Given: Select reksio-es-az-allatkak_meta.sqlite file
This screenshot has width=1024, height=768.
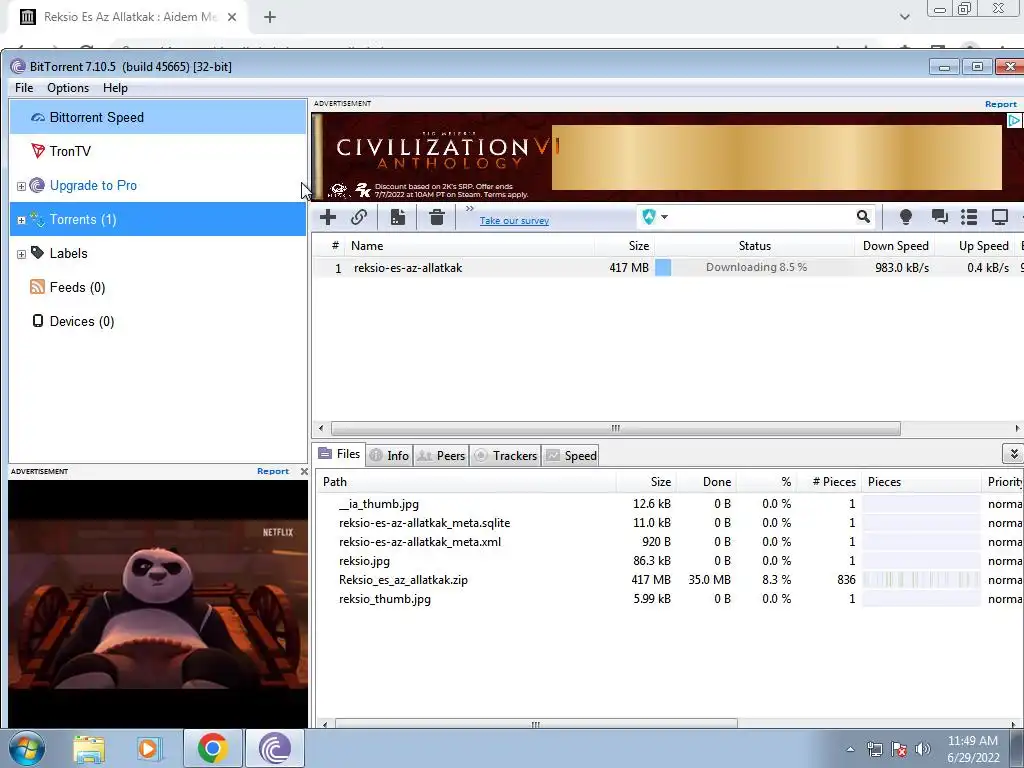Looking at the screenshot, I should point(669,523).
